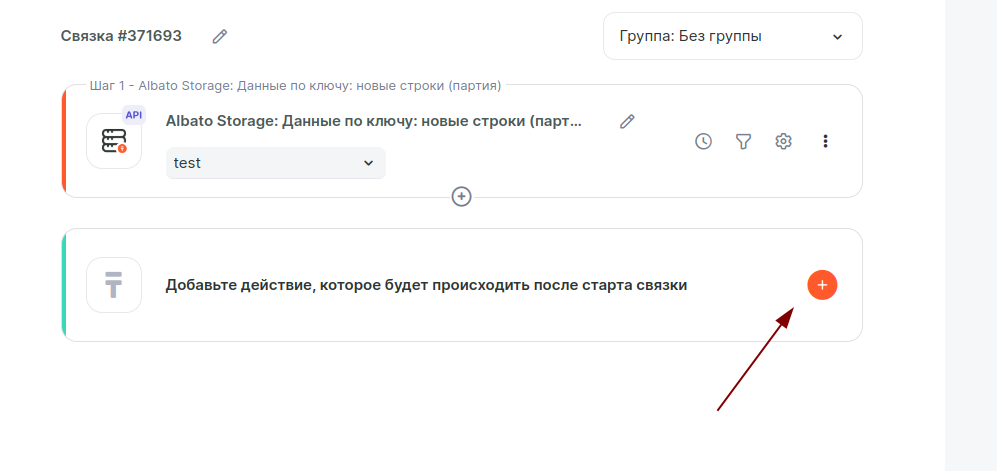The height and width of the screenshot is (471, 997).
Task: Click the Шаг 1 step header label
Action: (x=295, y=86)
